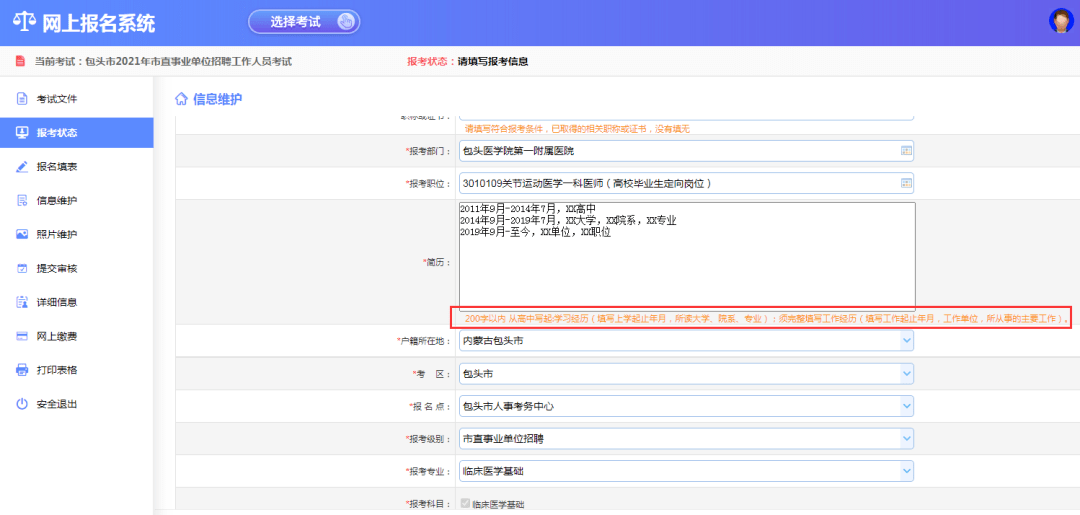Open 照片维护 sidebar item
This screenshot has height=515, width=1080.
76,234
